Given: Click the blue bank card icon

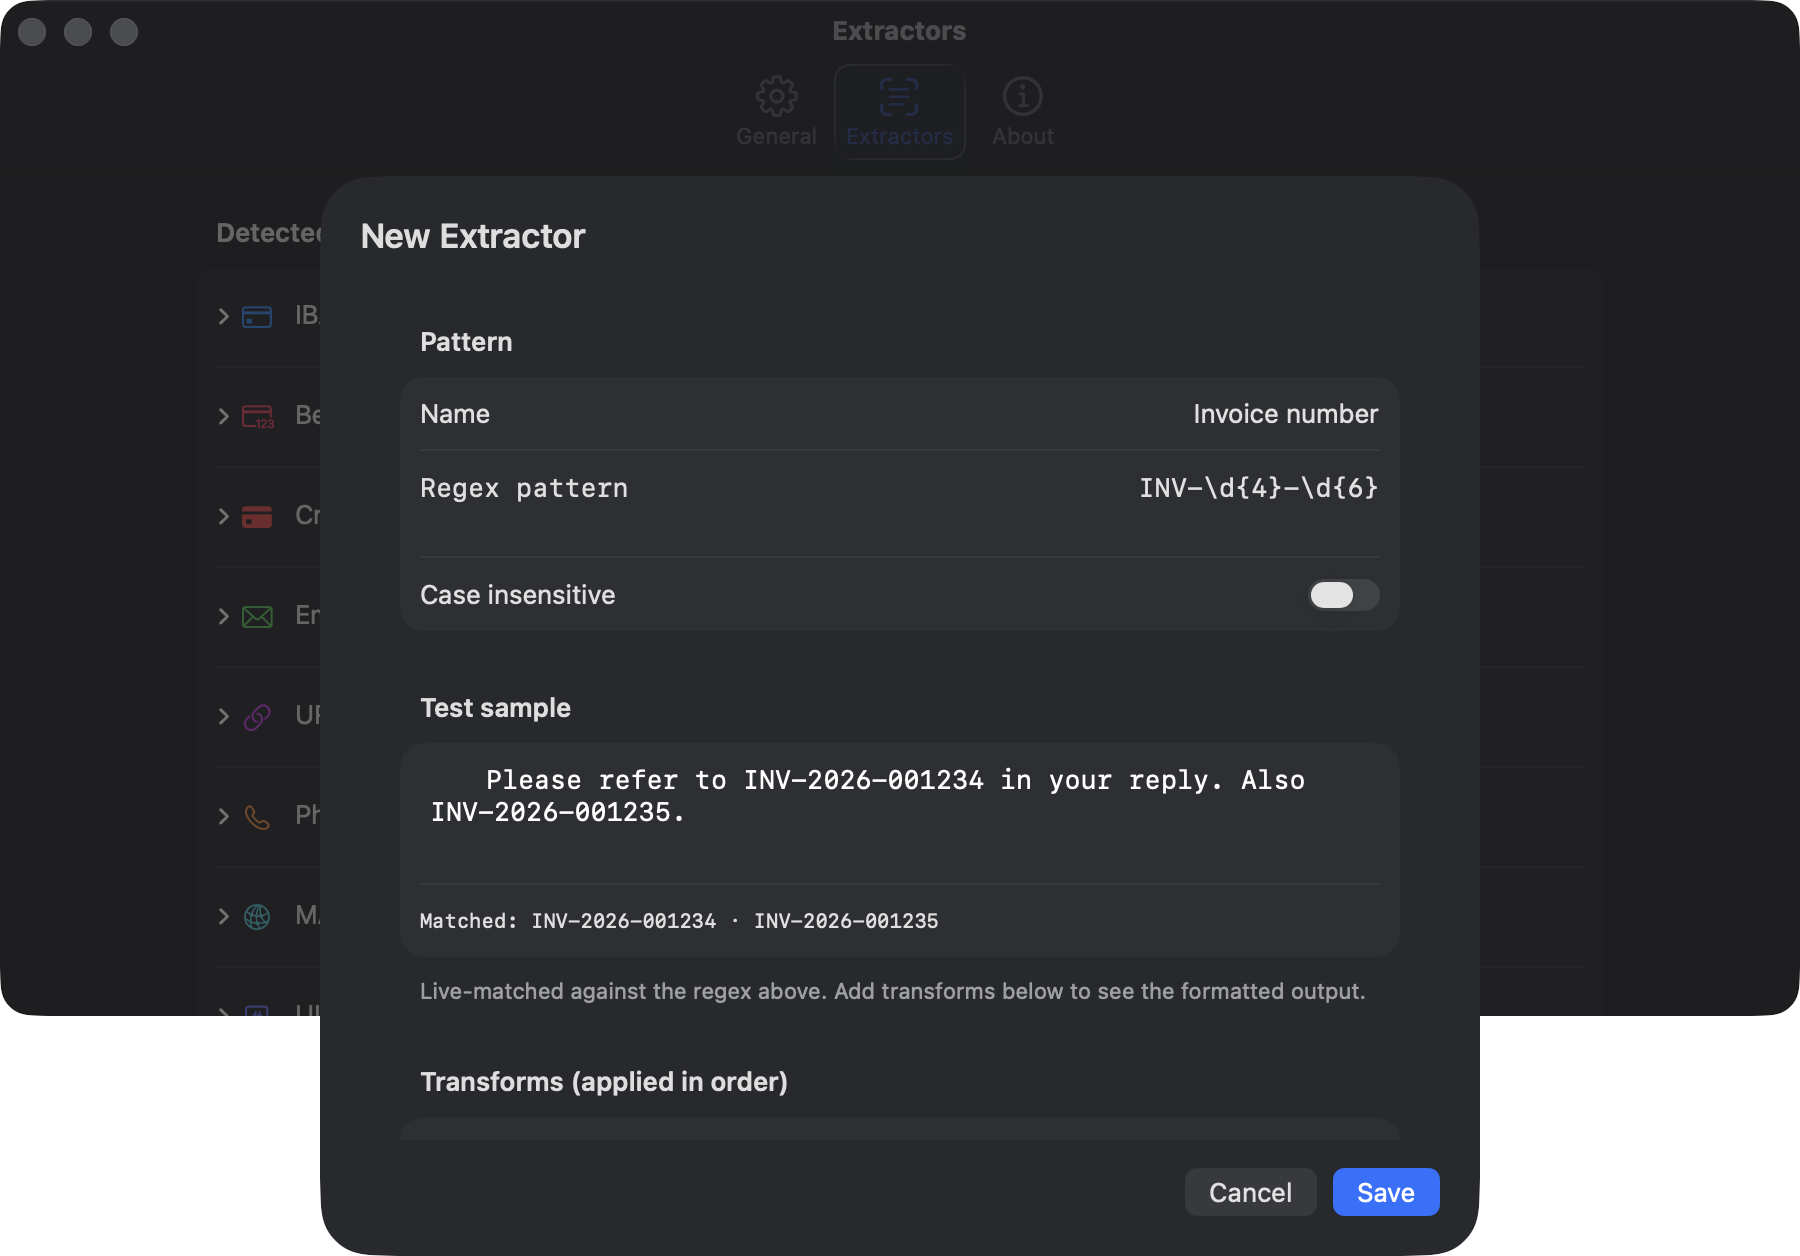Looking at the screenshot, I should tap(257, 317).
